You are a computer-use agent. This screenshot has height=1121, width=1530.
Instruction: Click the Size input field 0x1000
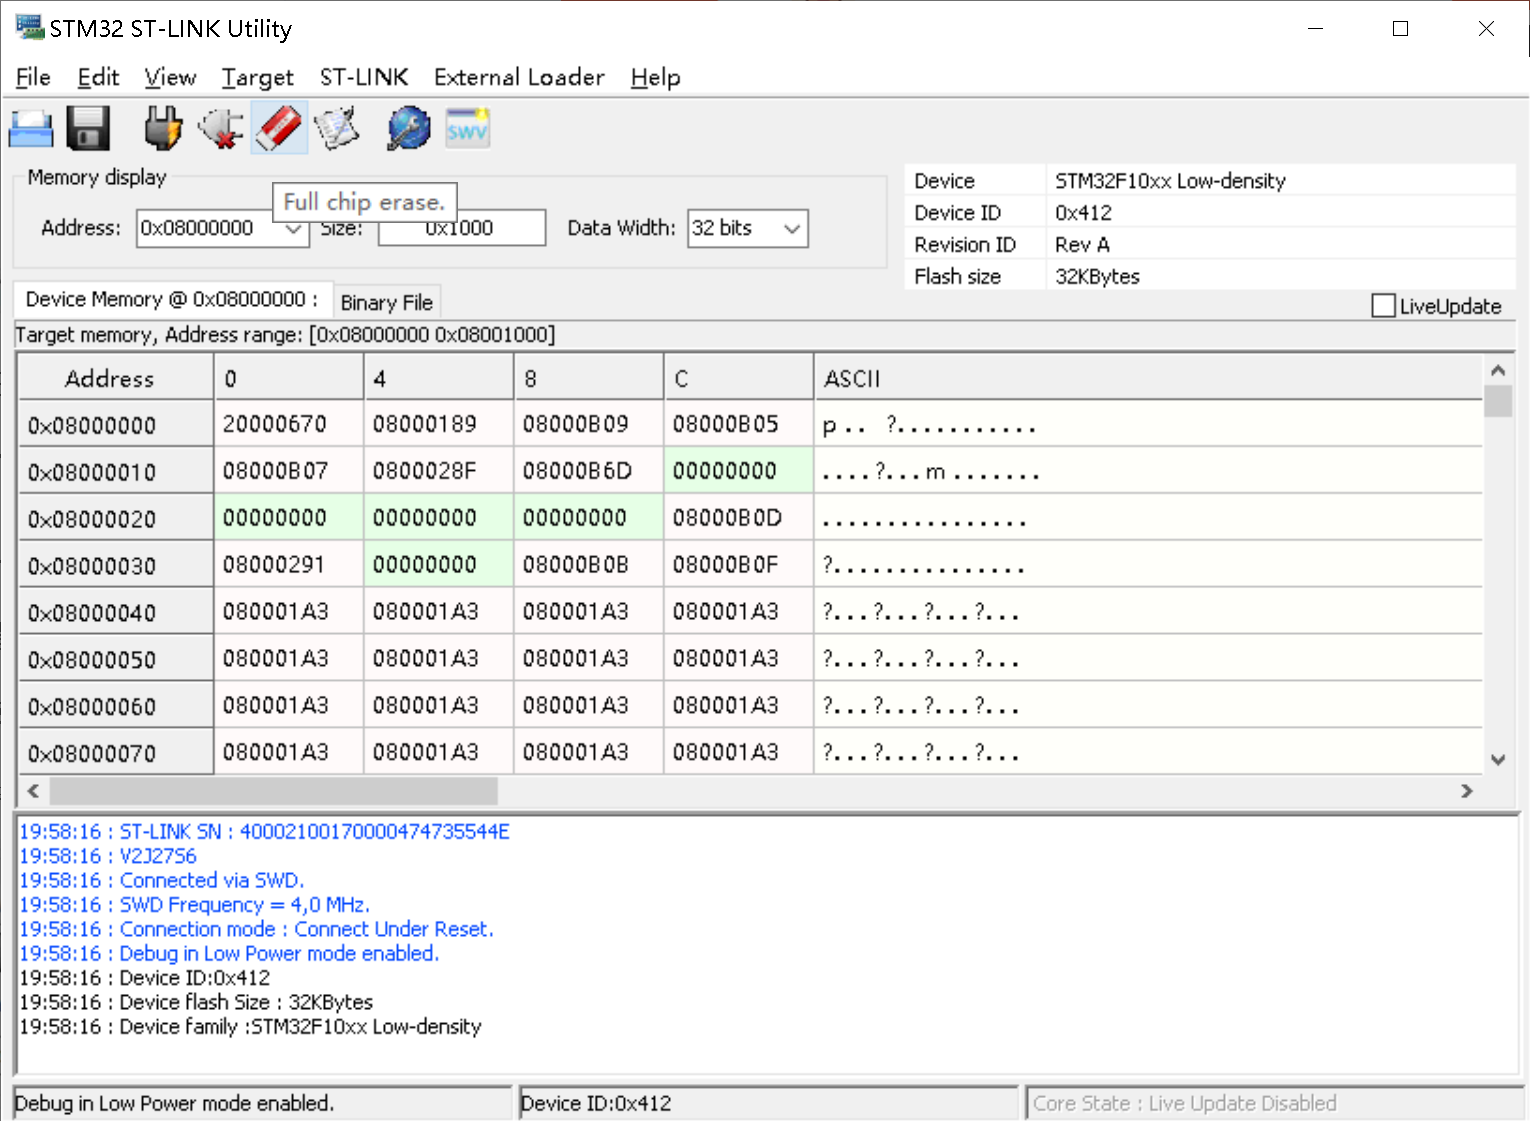(462, 228)
